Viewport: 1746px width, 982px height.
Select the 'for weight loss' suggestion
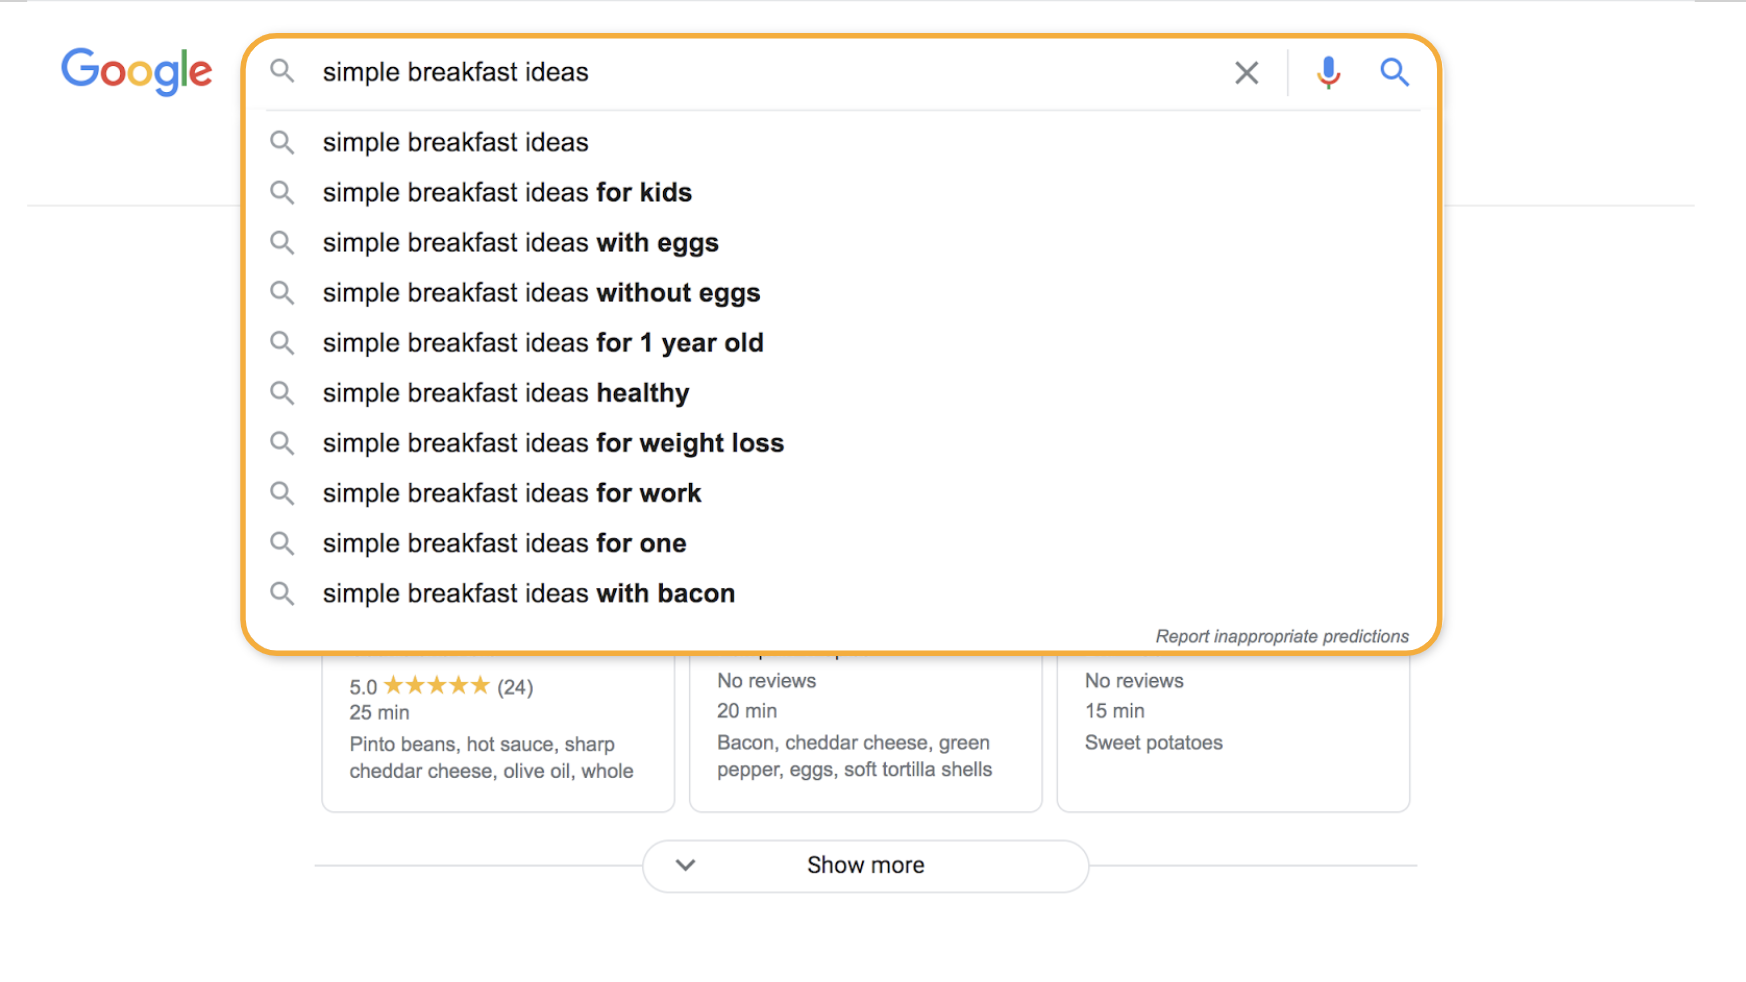pos(553,443)
